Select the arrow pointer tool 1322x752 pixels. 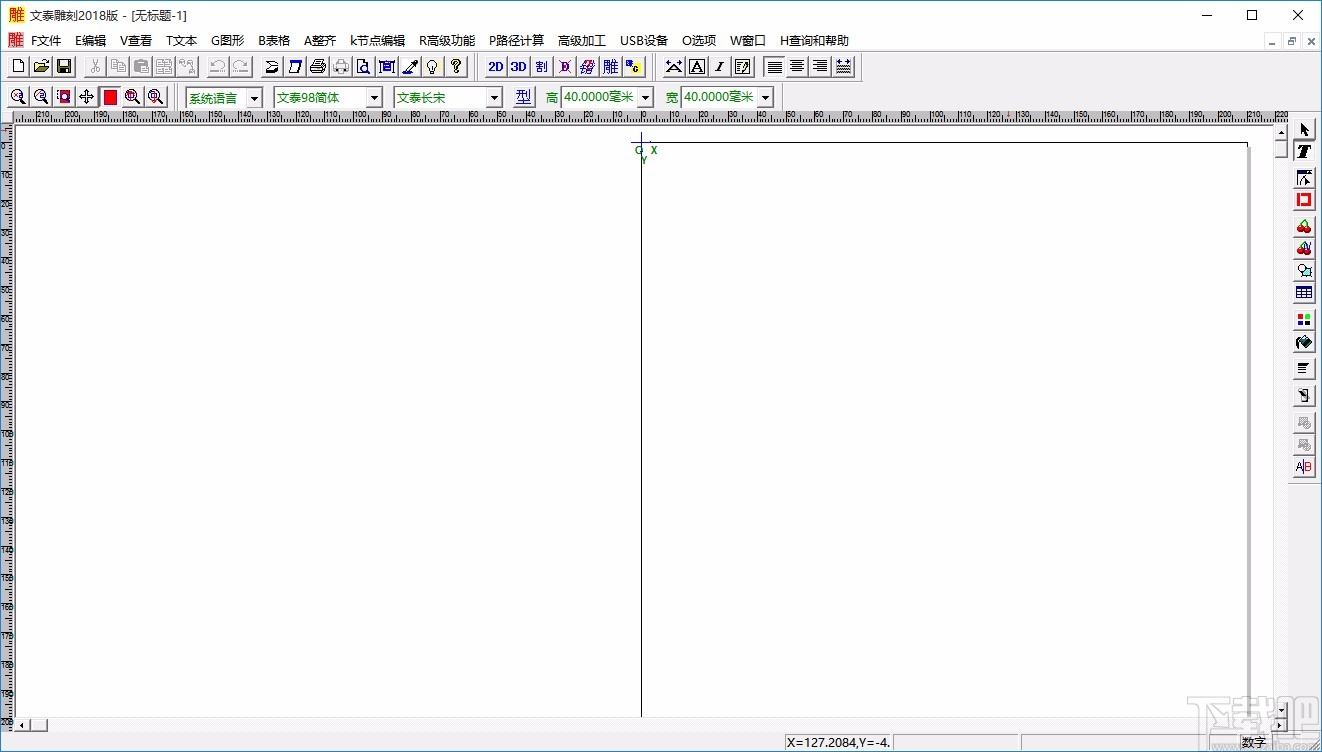coord(1304,130)
